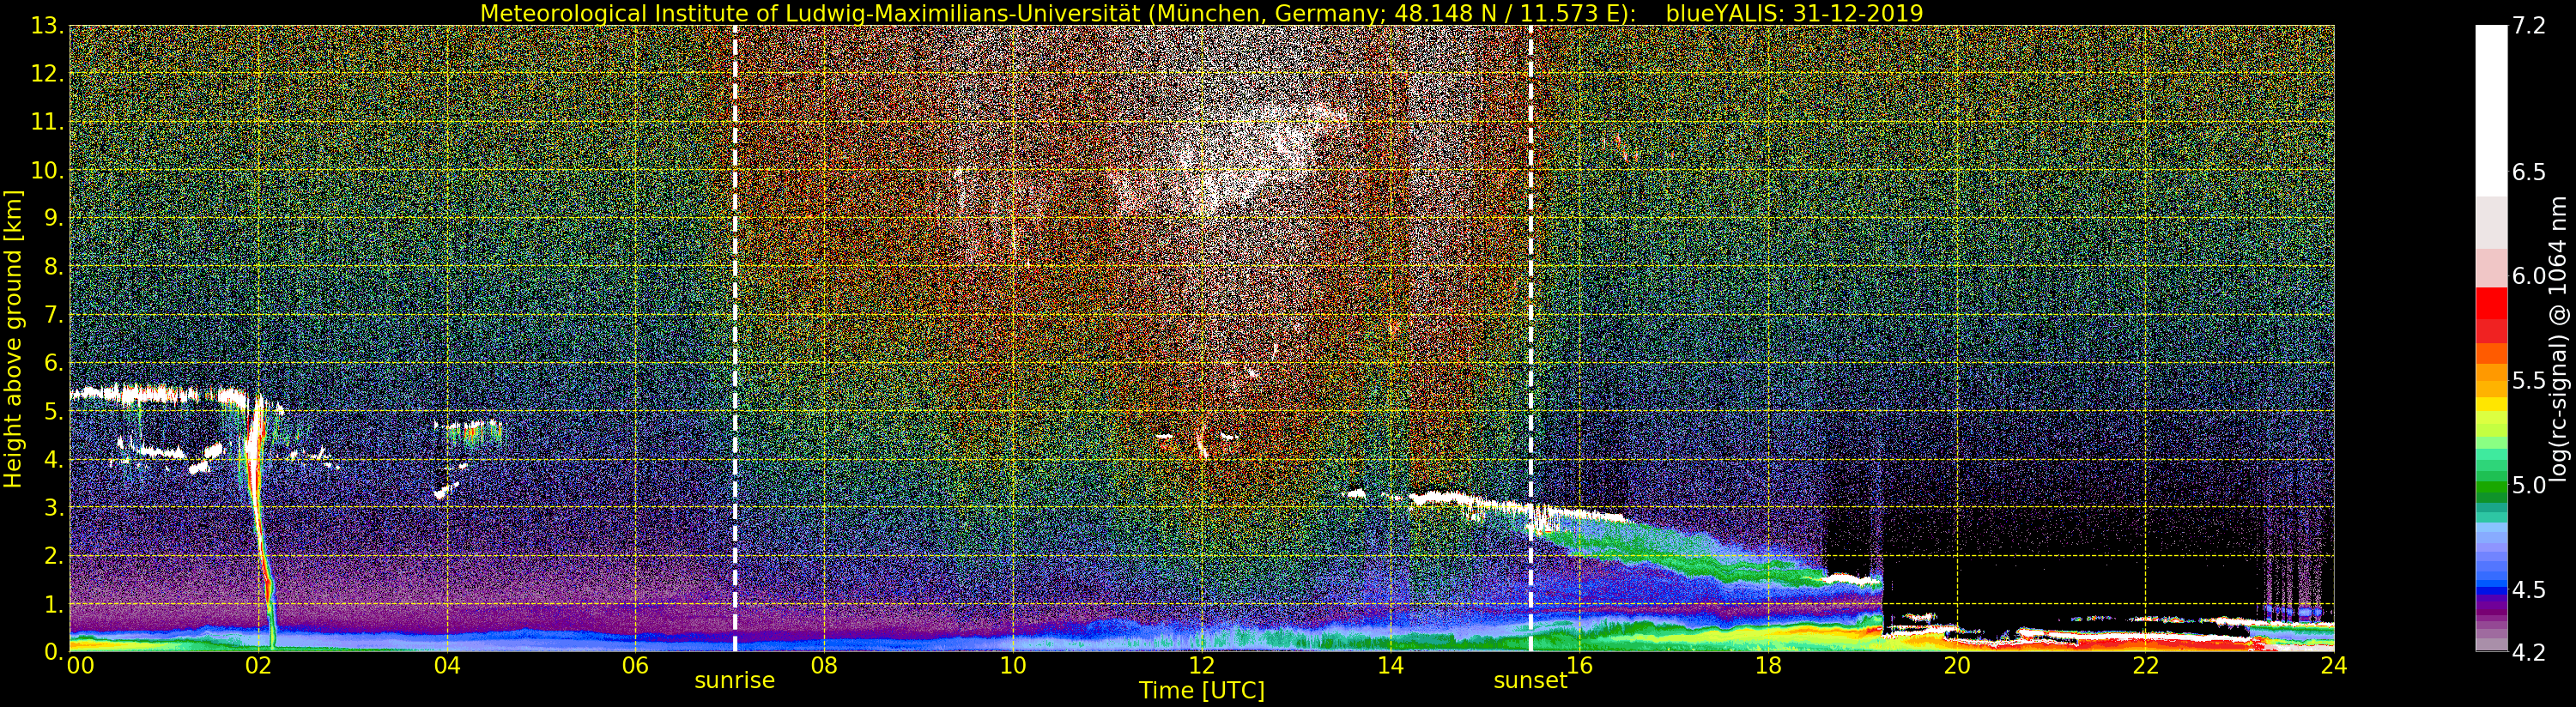
Task: Click the 7. km tick on height axis
Action: pos(53,314)
